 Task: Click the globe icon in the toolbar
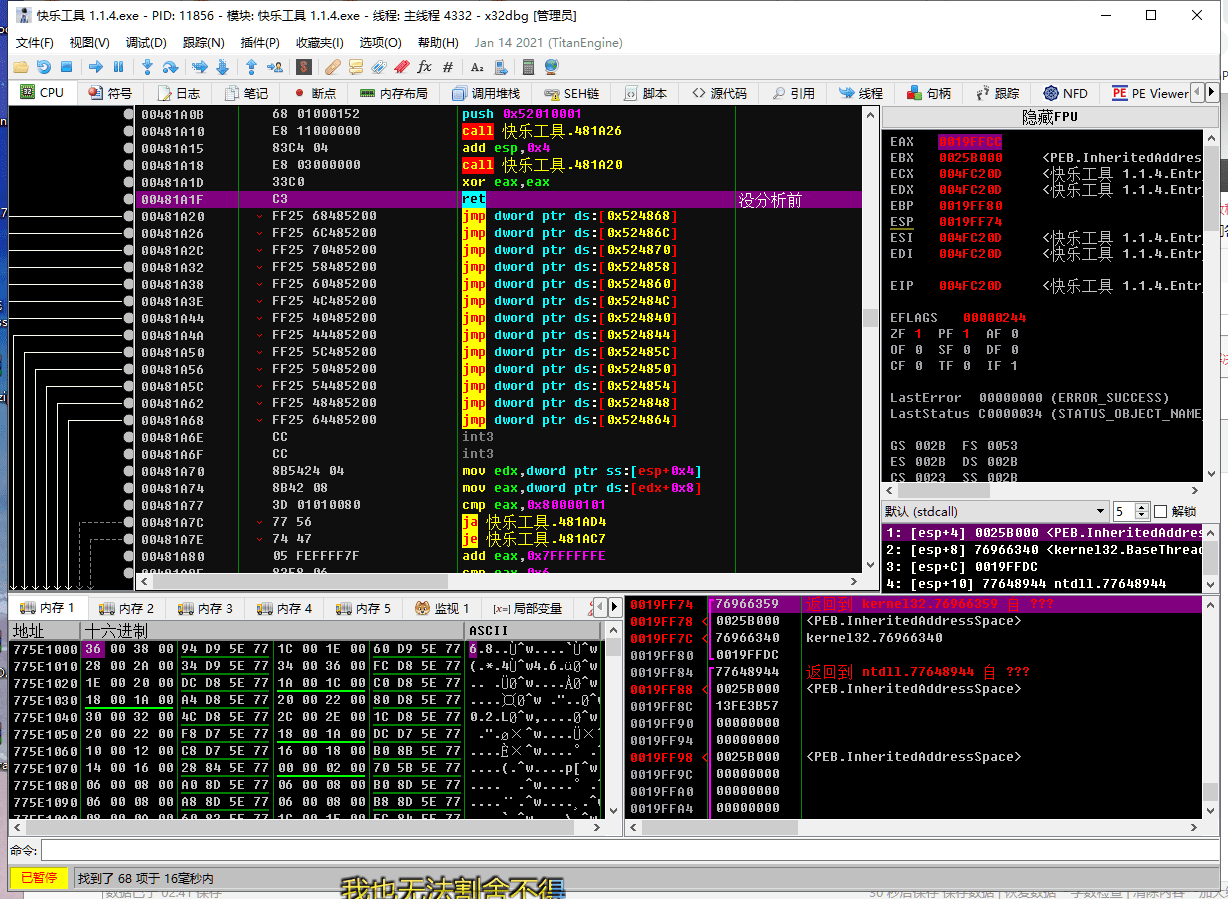point(552,67)
